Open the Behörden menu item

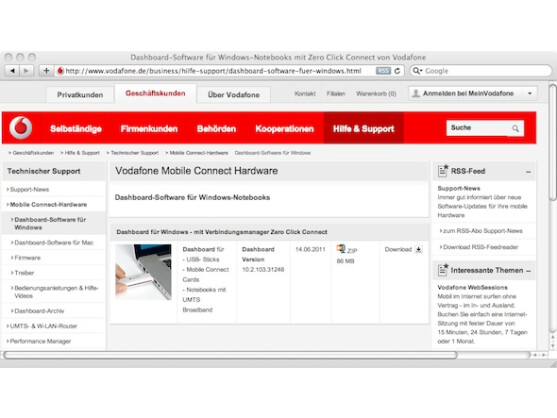(x=216, y=129)
